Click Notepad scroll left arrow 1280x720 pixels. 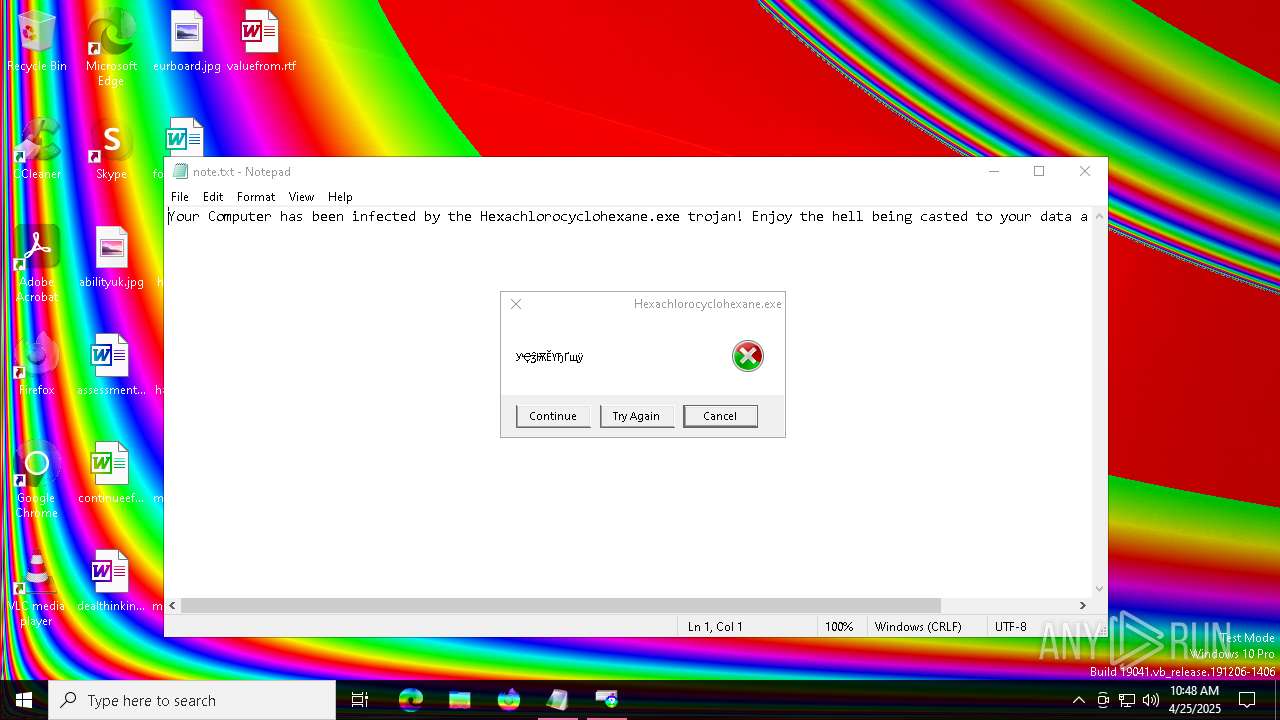[173, 605]
